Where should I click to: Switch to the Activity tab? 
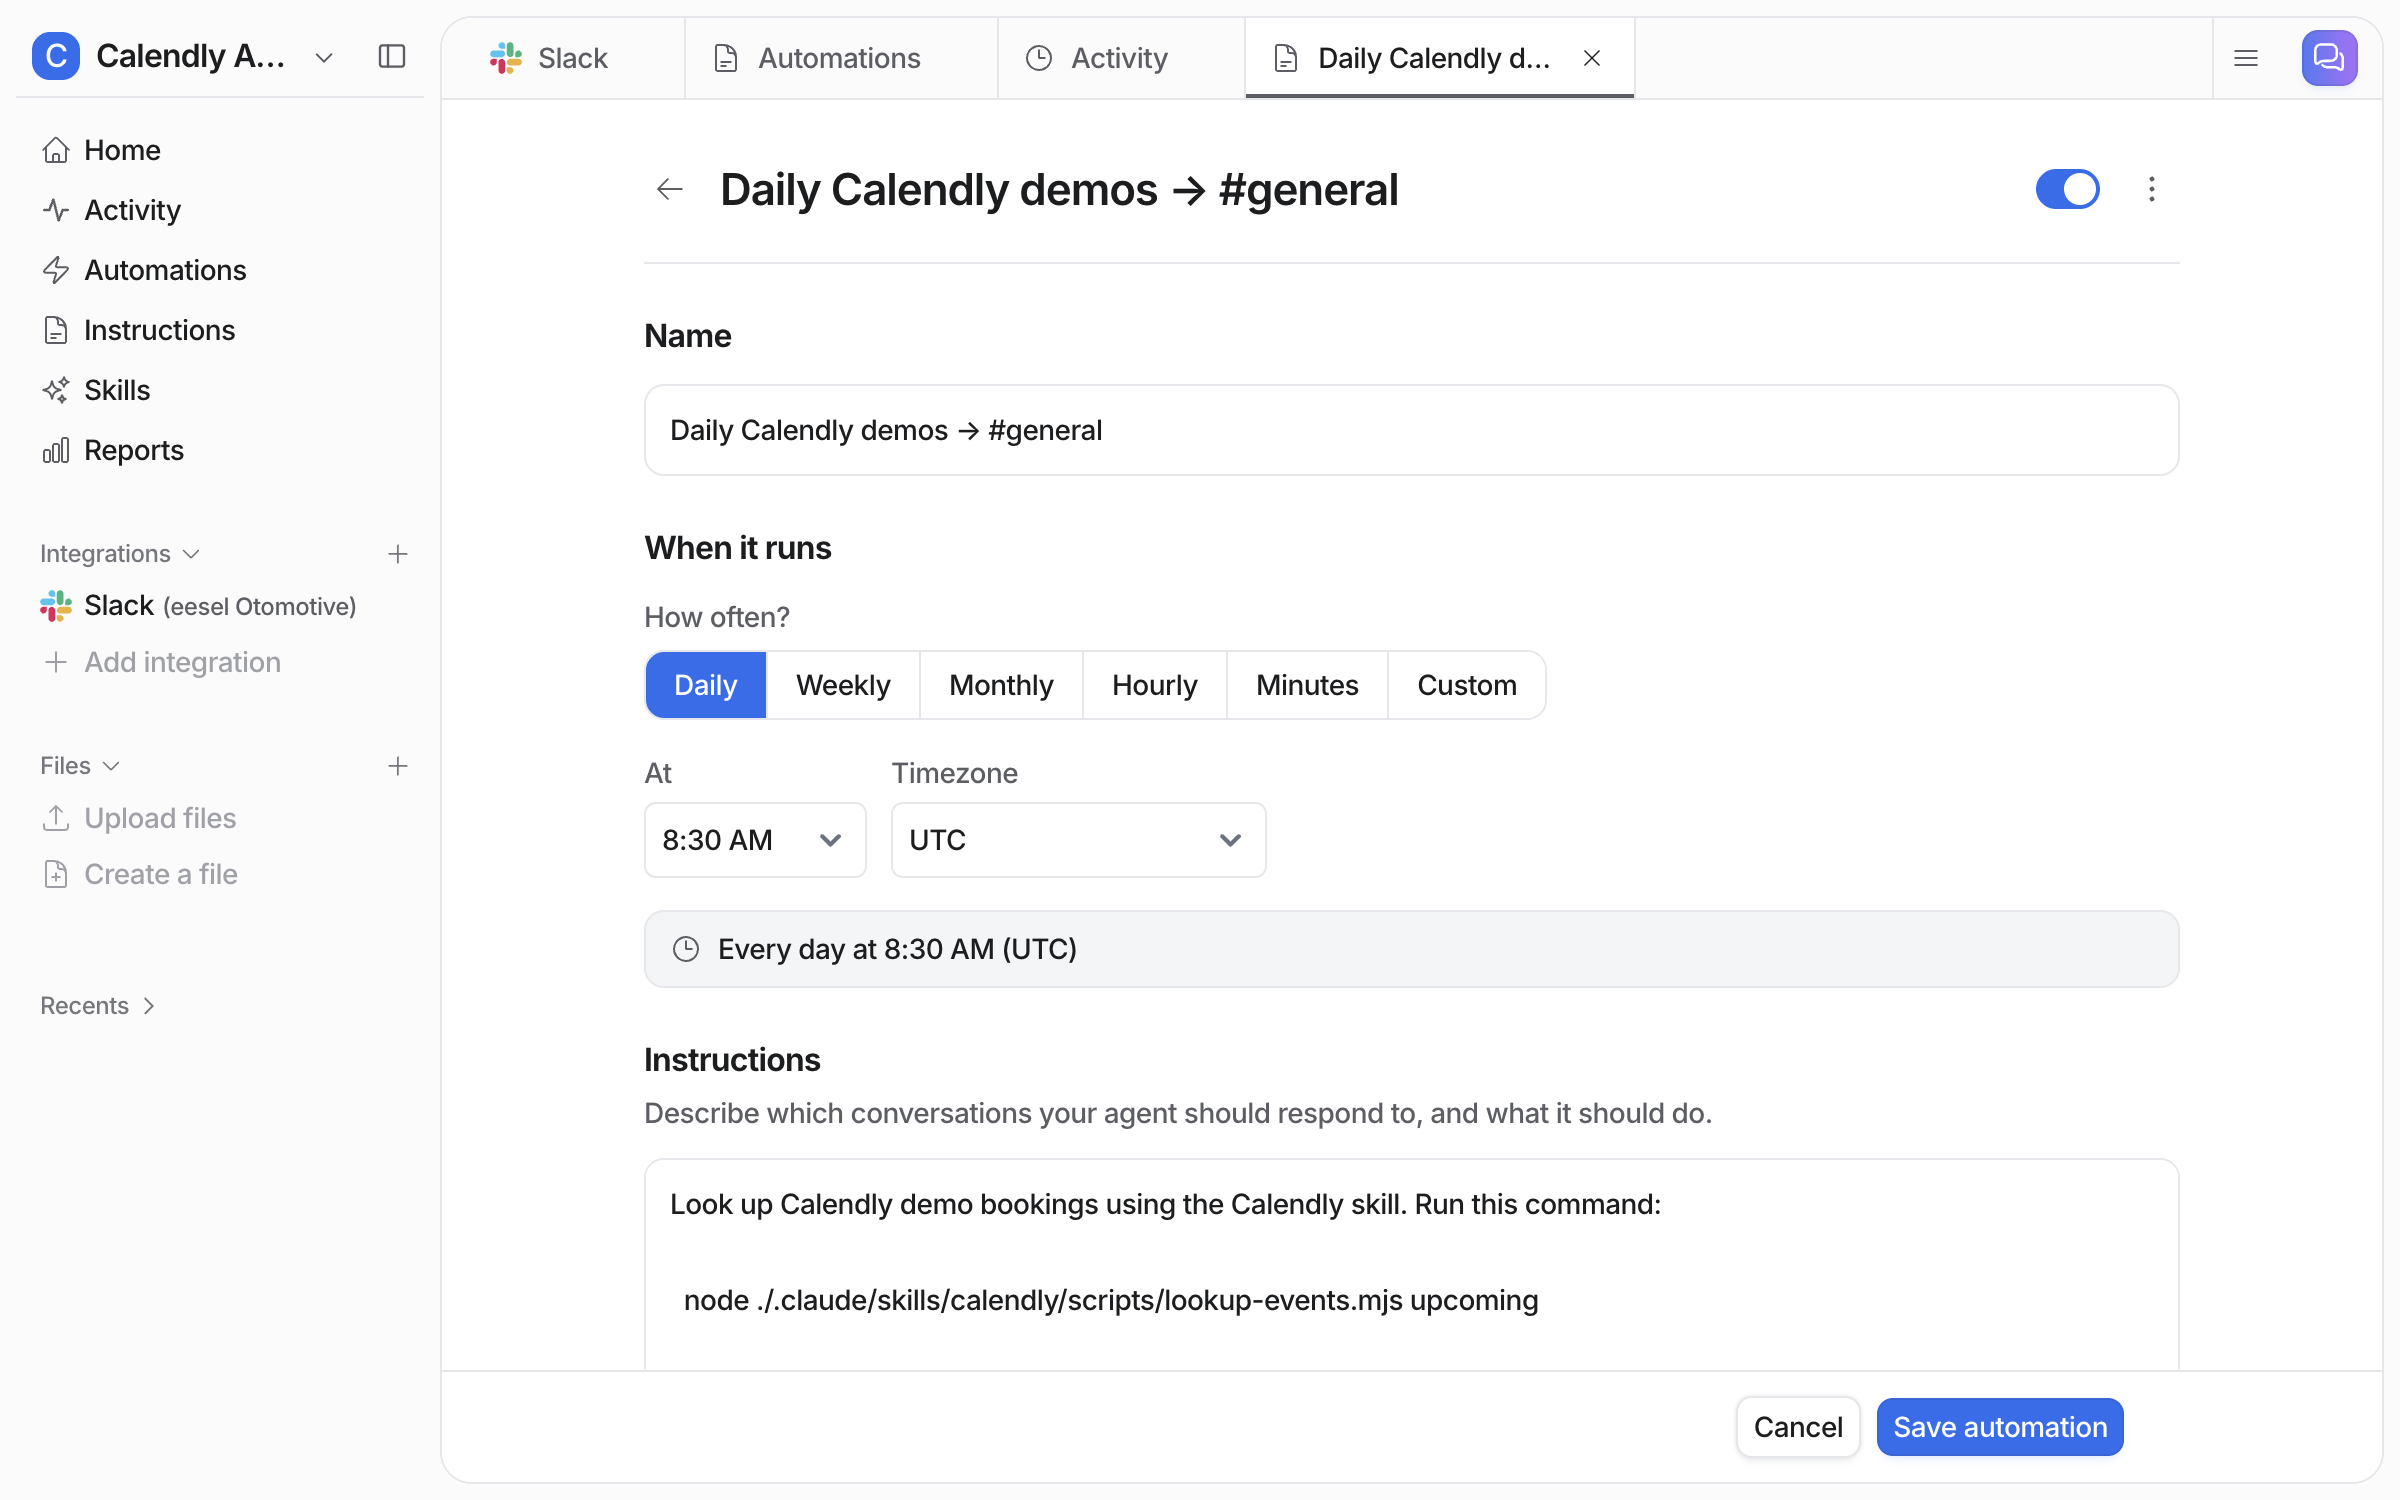point(1121,58)
